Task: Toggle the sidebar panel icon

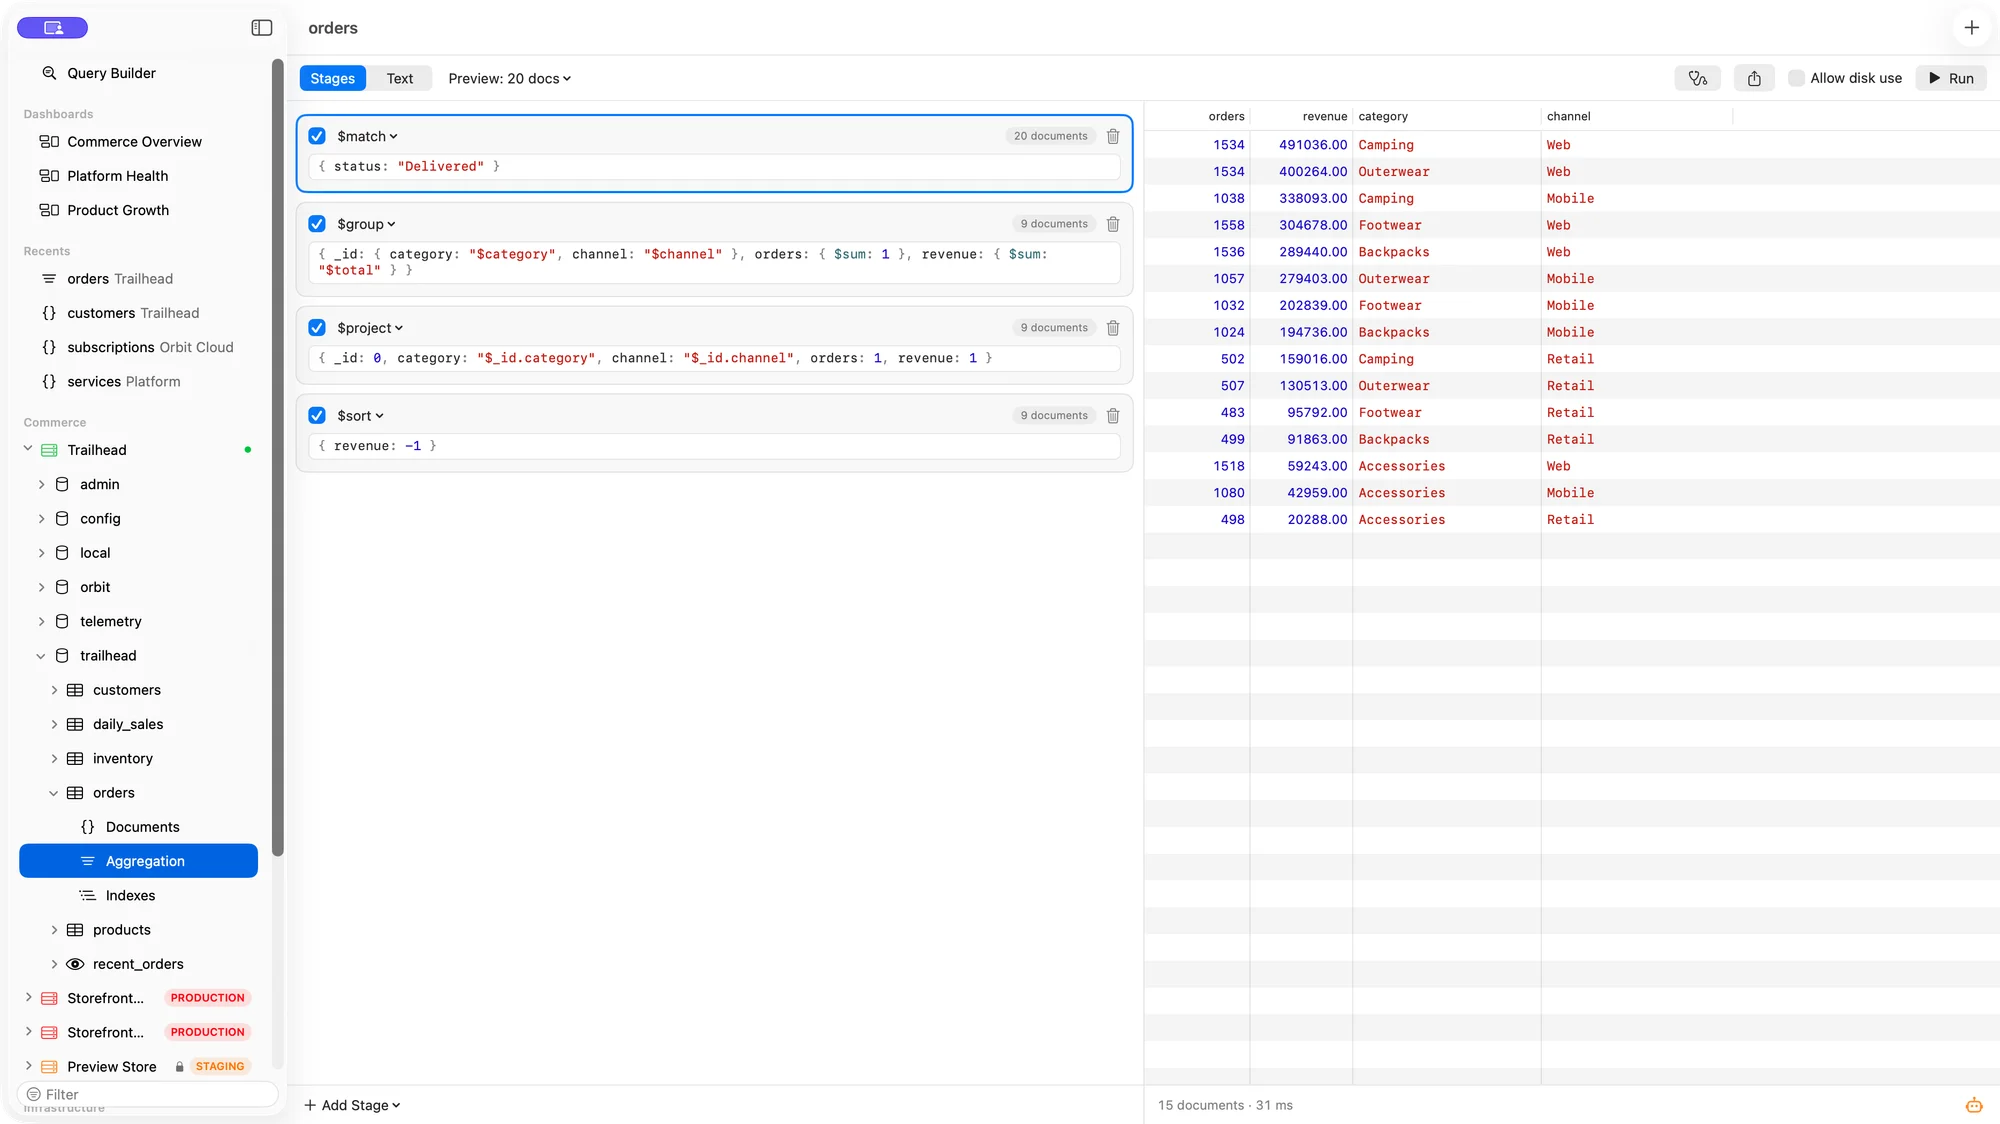Action: [262, 28]
